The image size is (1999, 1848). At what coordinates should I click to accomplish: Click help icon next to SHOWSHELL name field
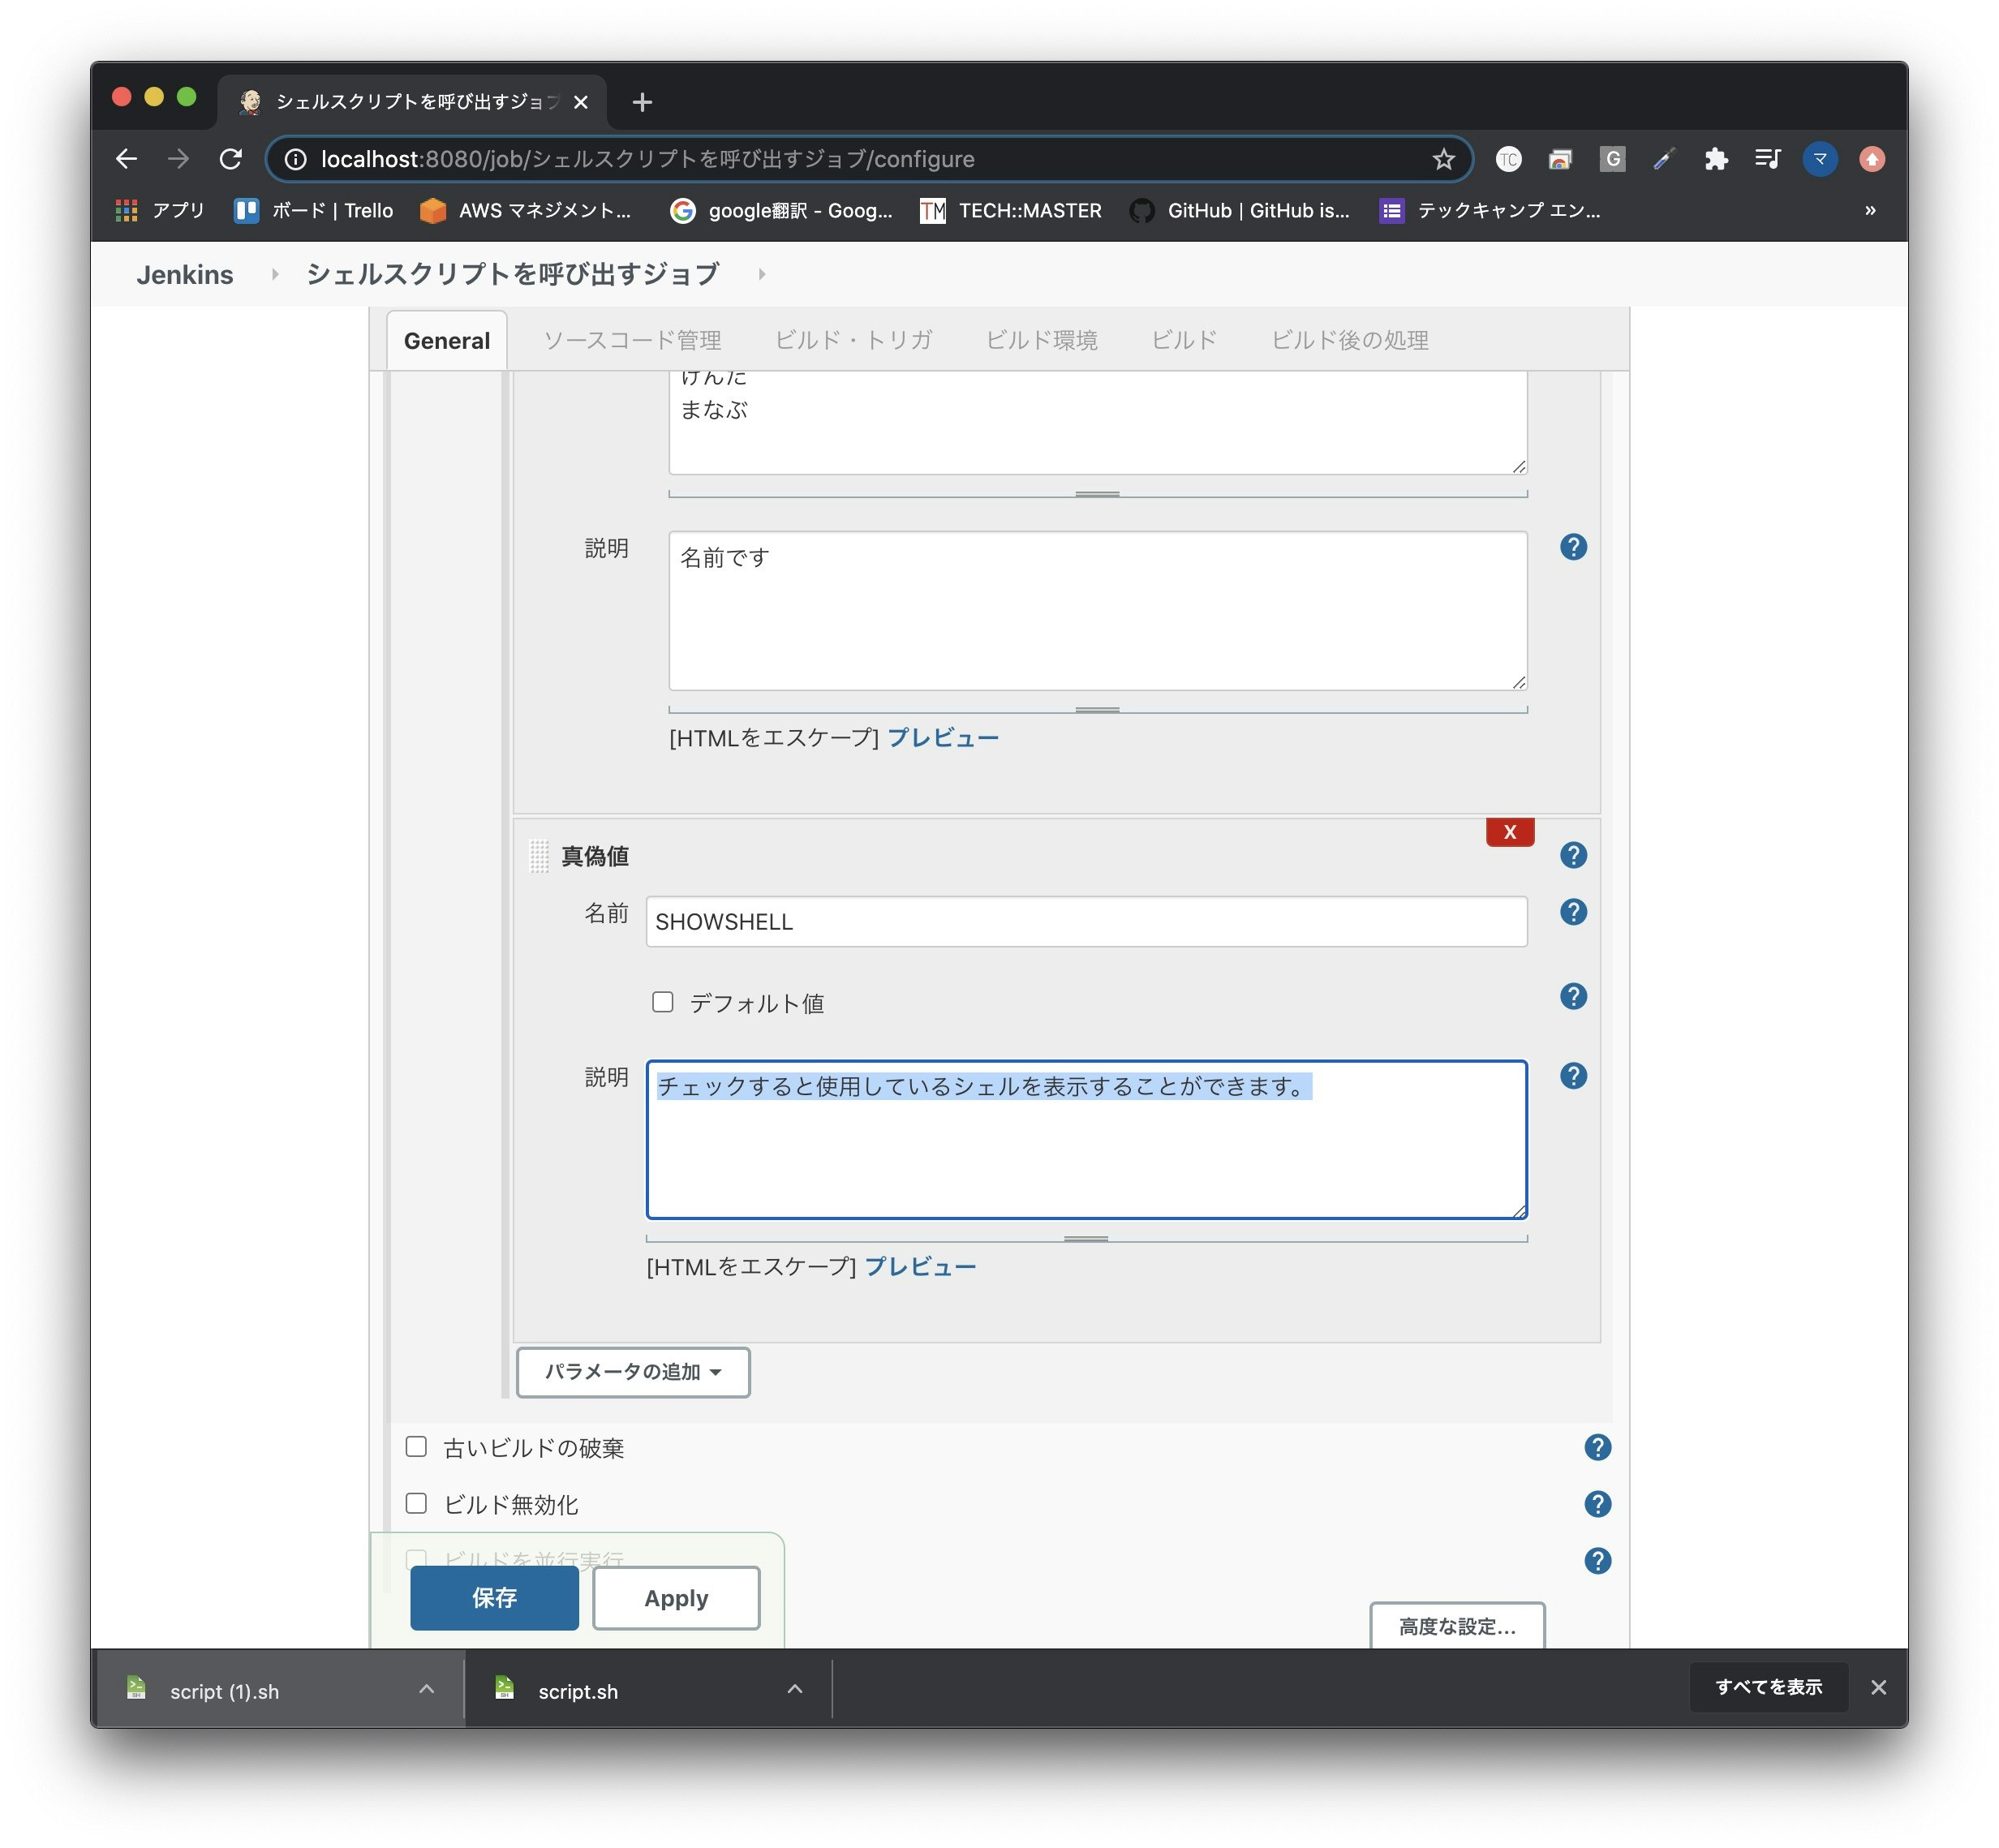pyautogui.click(x=1572, y=912)
